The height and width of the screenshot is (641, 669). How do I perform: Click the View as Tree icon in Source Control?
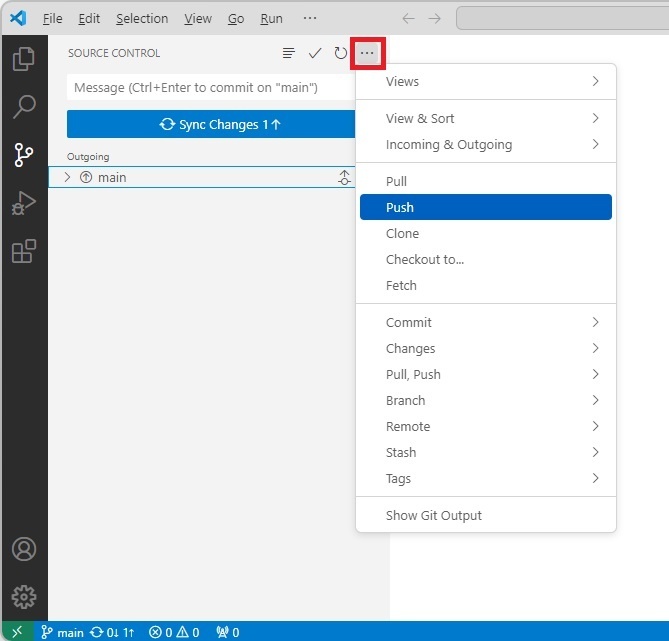pyautogui.click(x=289, y=53)
